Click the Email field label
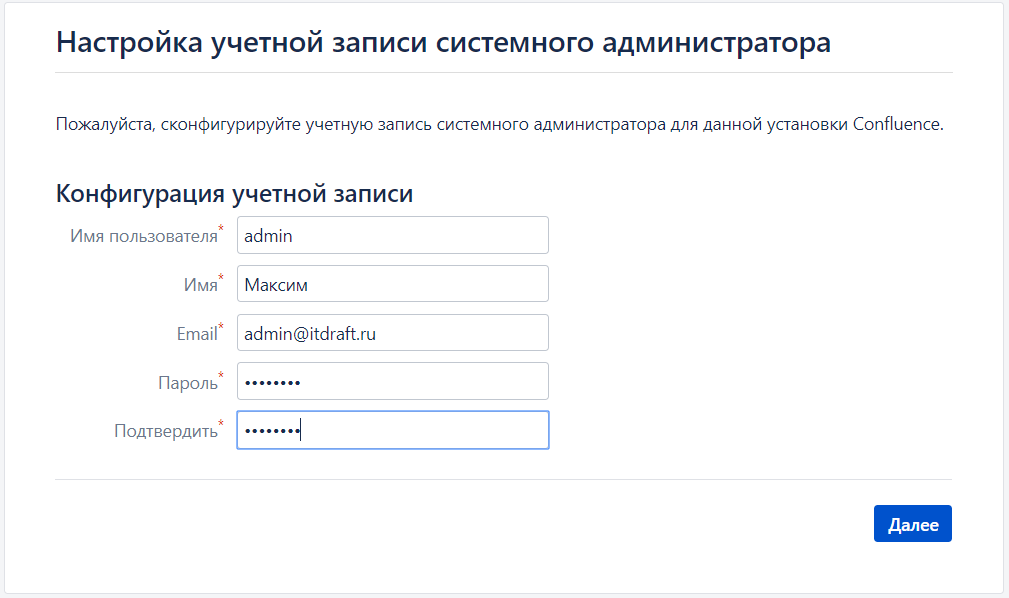 pos(196,334)
